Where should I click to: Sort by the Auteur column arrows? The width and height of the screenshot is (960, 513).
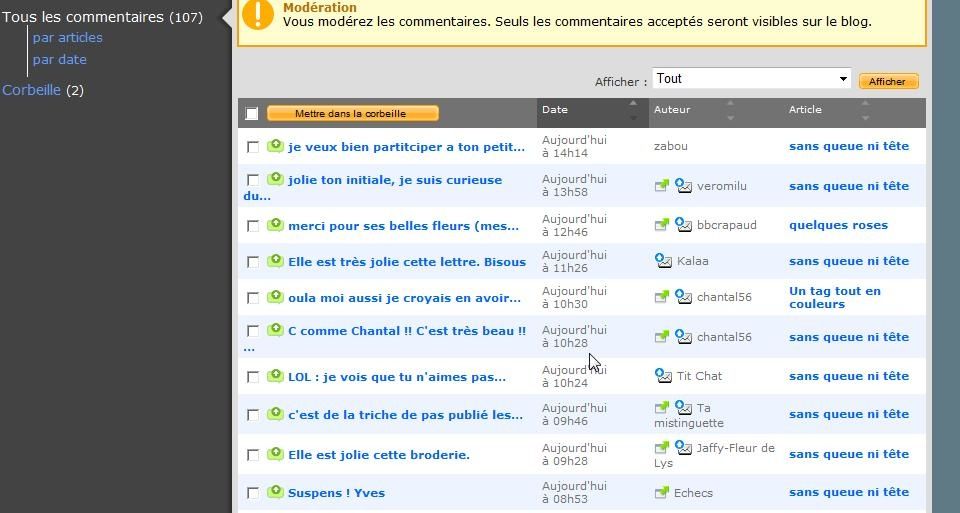(x=730, y=110)
